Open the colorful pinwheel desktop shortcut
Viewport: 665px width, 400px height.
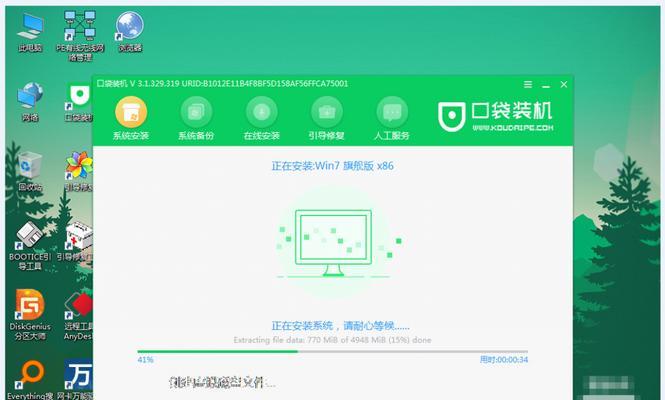tap(79, 171)
